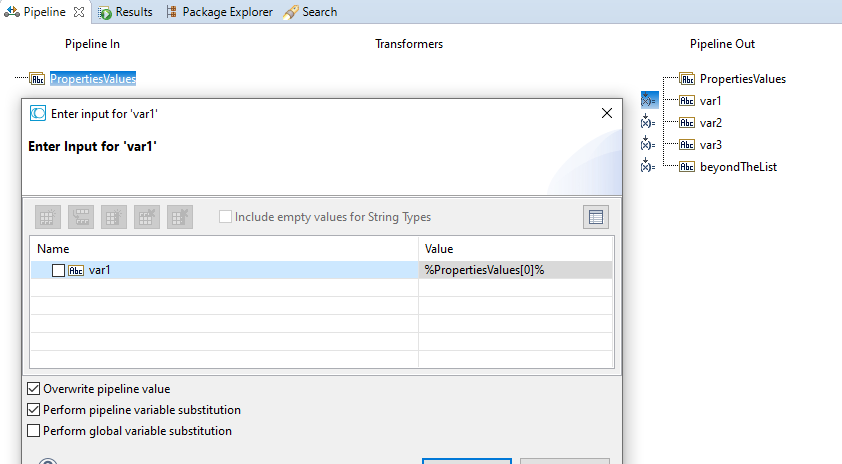Select the var1 name cell in table
The height and width of the screenshot is (464, 842).
[x=224, y=270]
